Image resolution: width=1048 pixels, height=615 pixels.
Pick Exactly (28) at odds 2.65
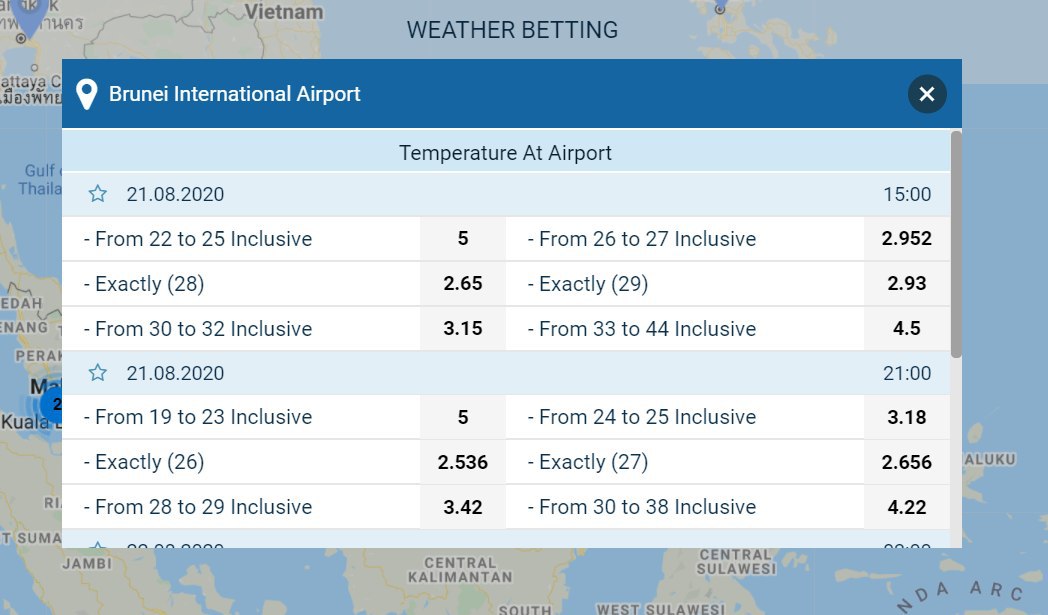click(463, 283)
